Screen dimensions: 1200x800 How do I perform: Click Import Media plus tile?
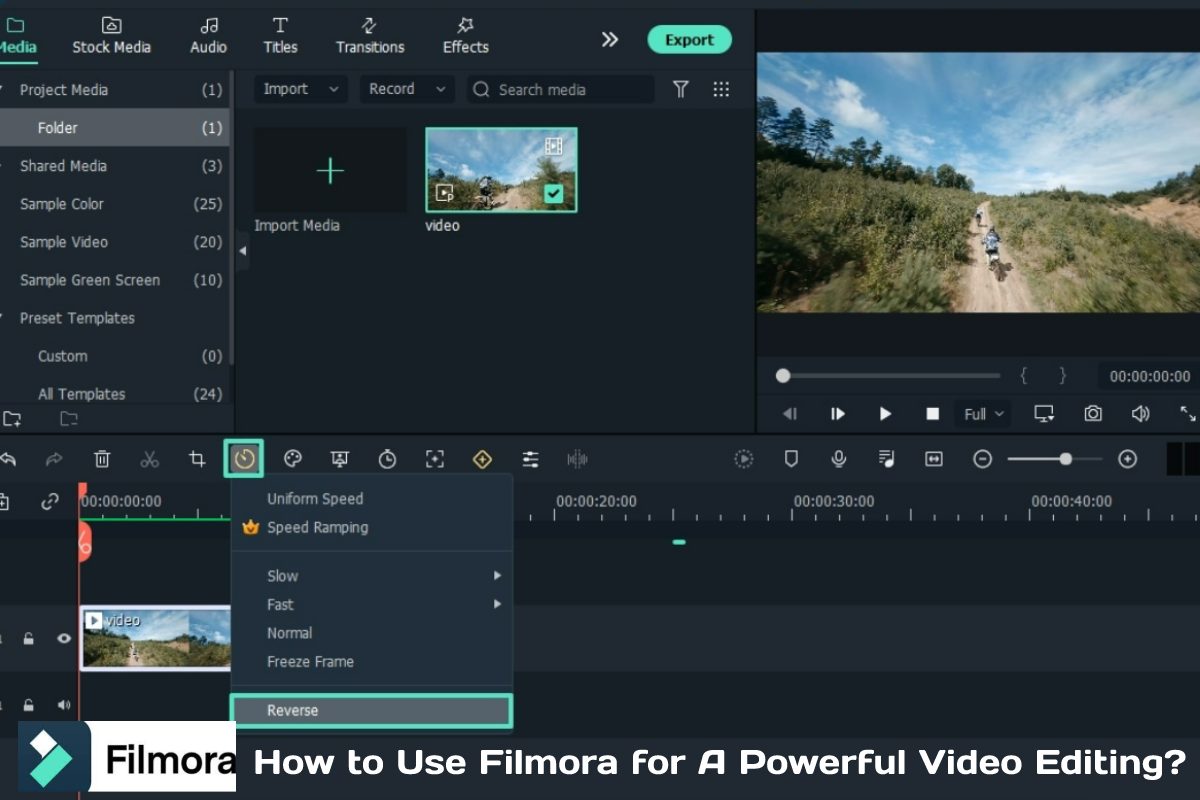pos(330,171)
